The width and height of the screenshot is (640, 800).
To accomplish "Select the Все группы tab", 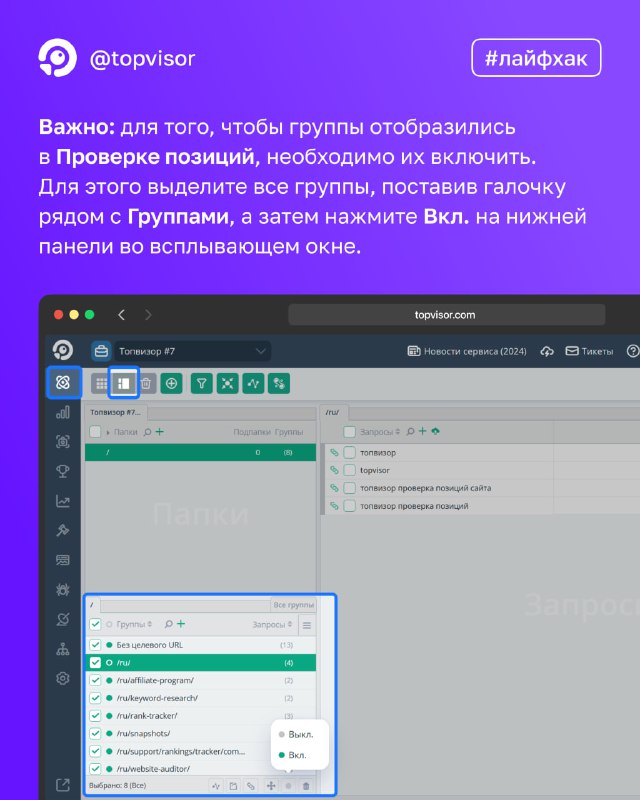I will (293, 605).
